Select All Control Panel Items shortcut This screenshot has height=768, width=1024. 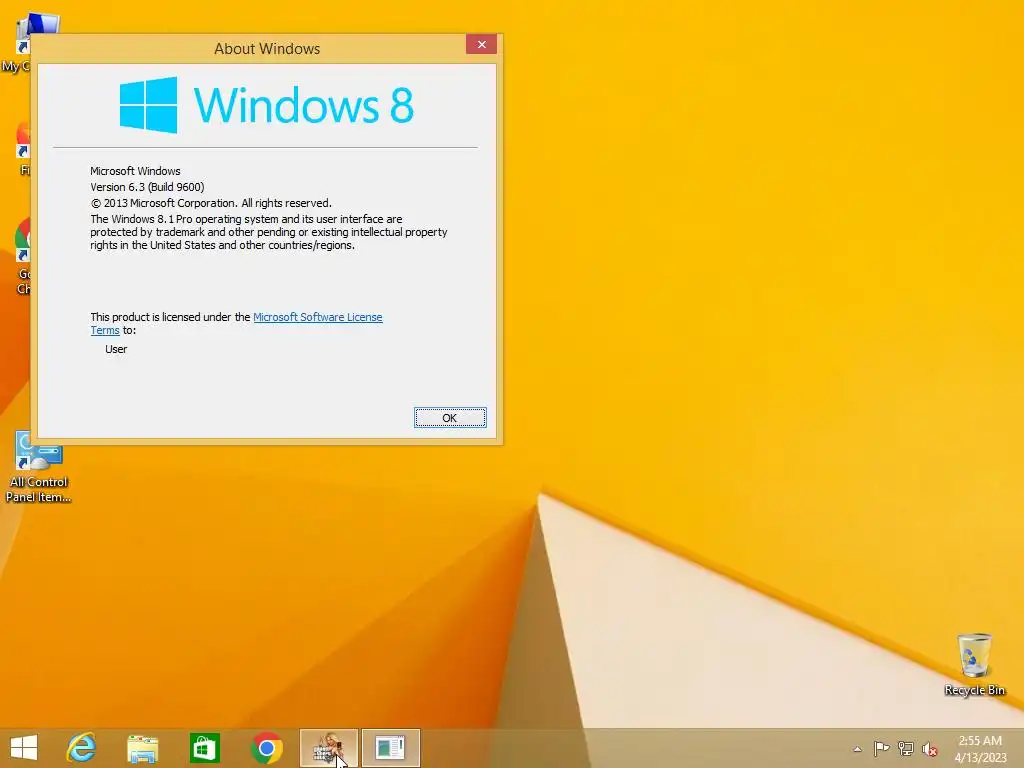coord(39,467)
